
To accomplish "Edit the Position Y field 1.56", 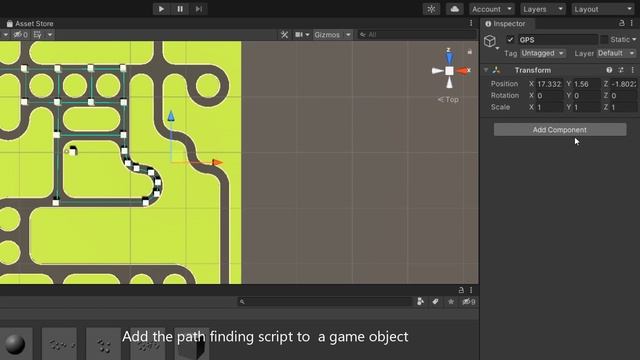I will 586,84.
